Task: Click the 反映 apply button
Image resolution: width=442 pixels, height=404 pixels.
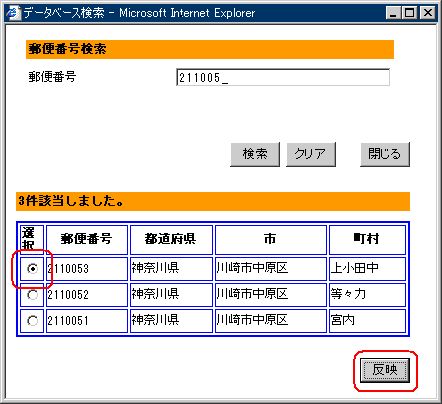Action: 385,370
